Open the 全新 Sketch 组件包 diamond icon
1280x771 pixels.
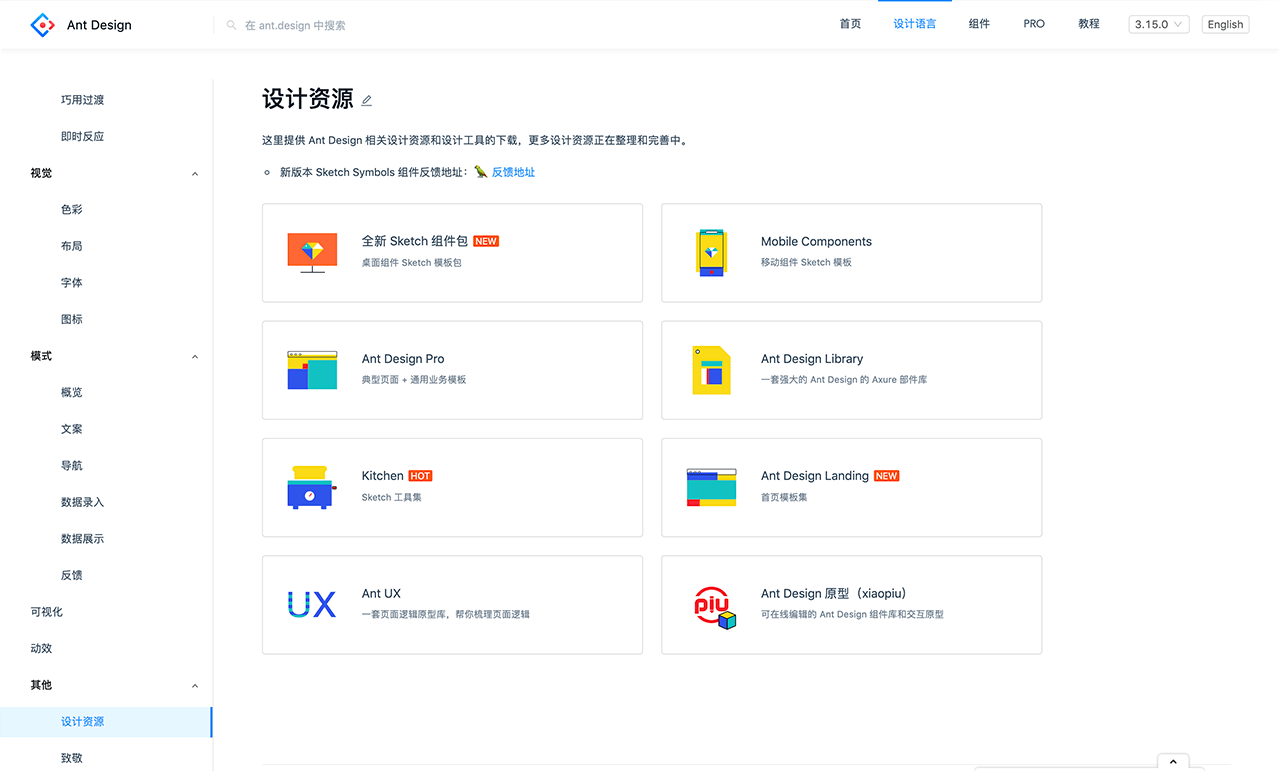[313, 252]
